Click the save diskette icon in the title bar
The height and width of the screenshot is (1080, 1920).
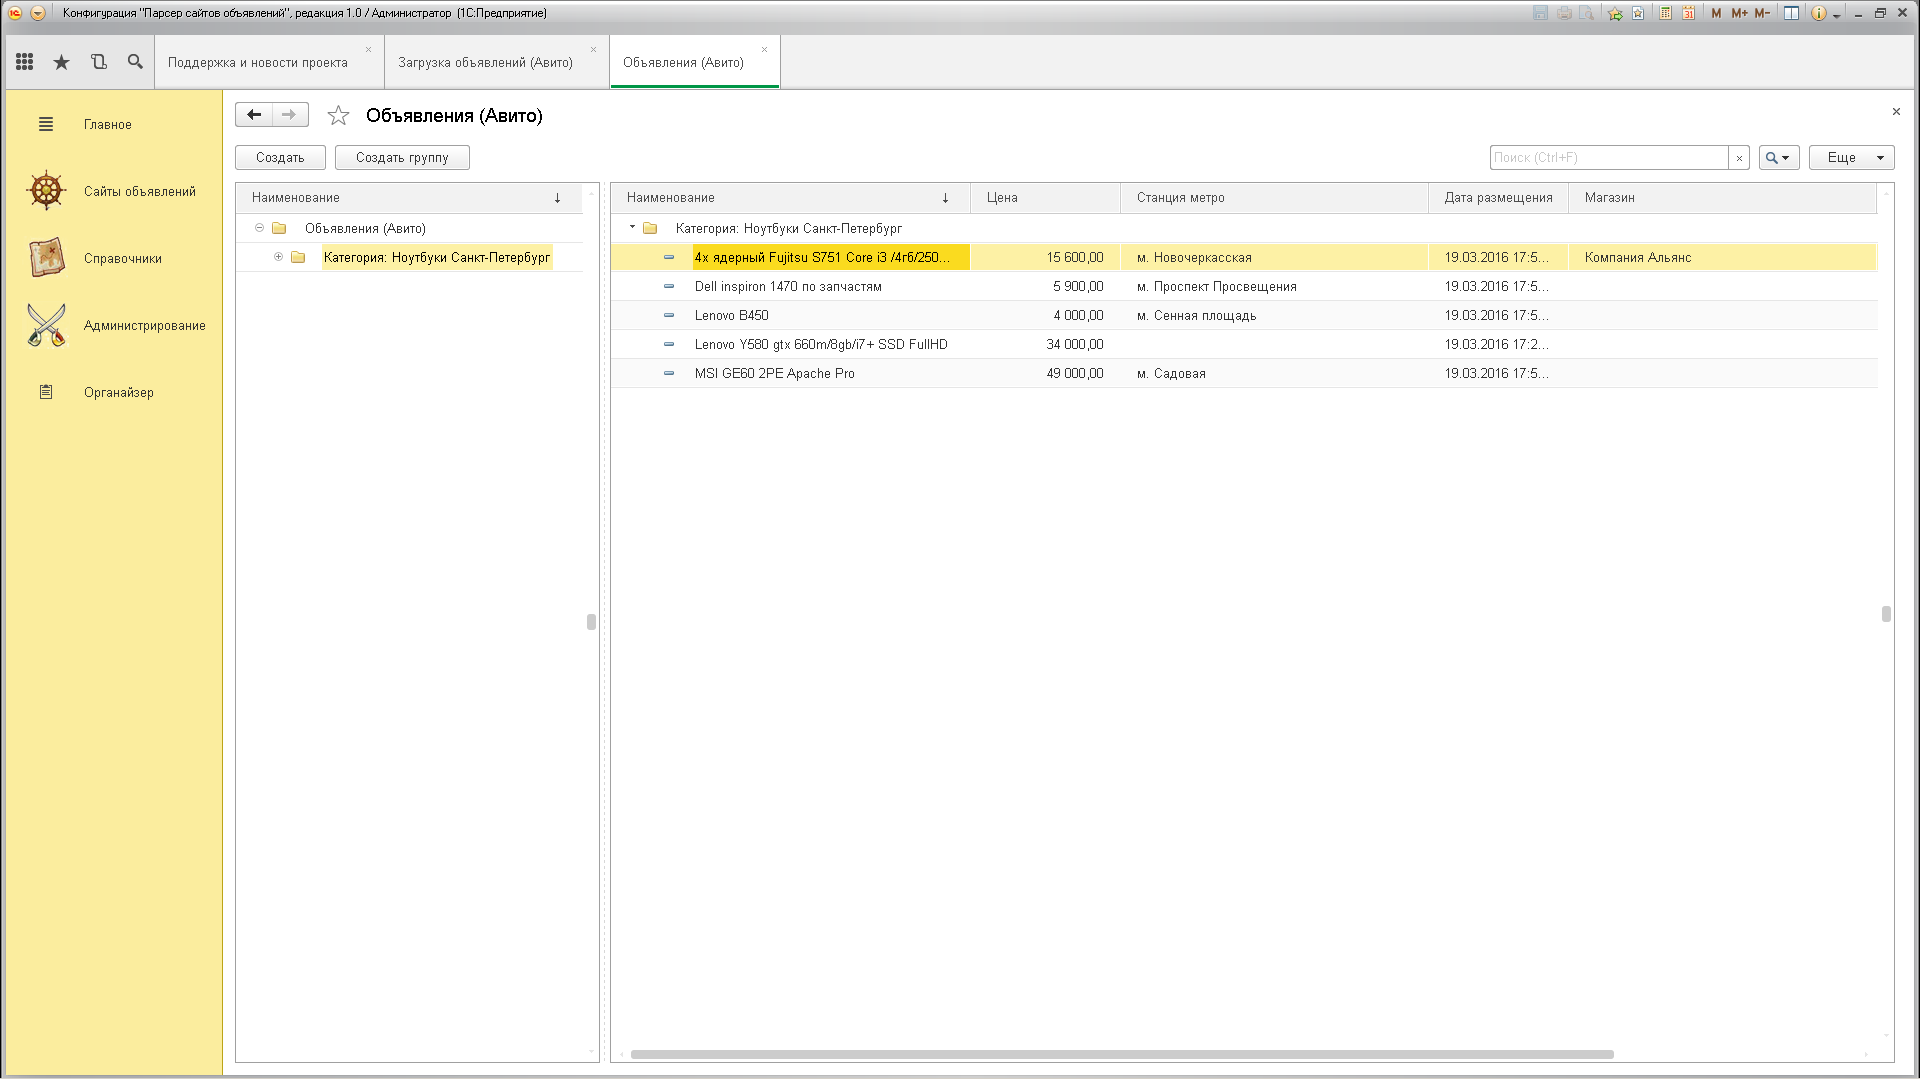click(1540, 13)
